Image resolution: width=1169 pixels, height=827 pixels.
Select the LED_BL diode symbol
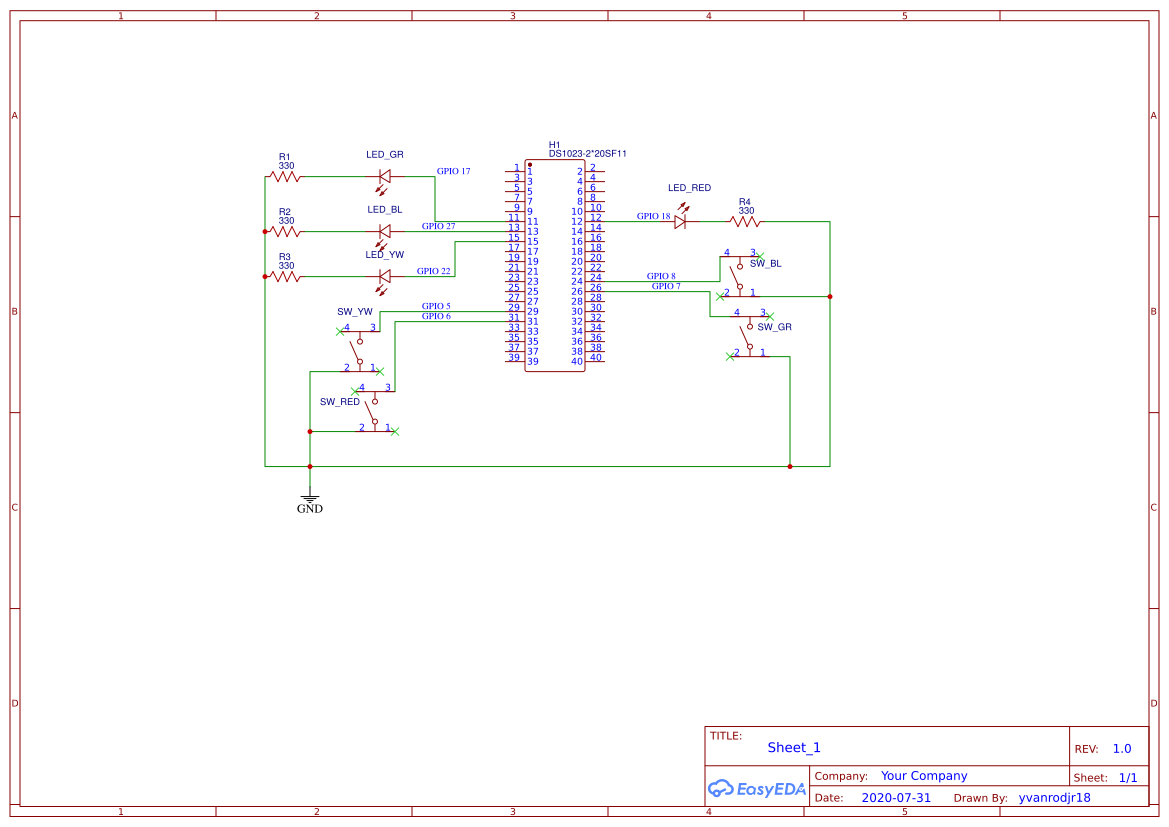point(385,234)
